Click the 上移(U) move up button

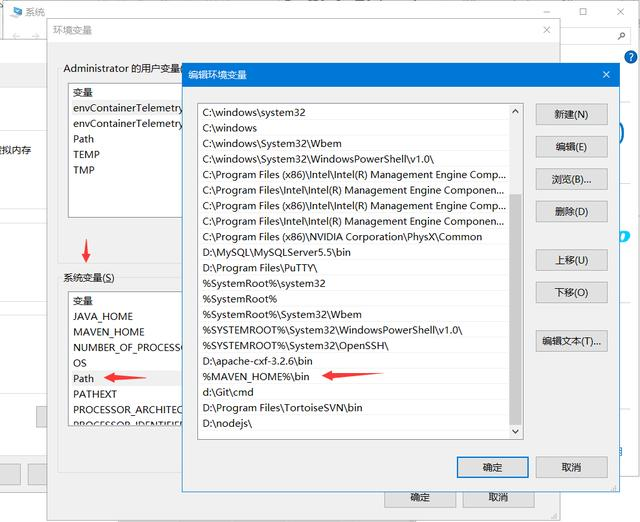(x=571, y=260)
